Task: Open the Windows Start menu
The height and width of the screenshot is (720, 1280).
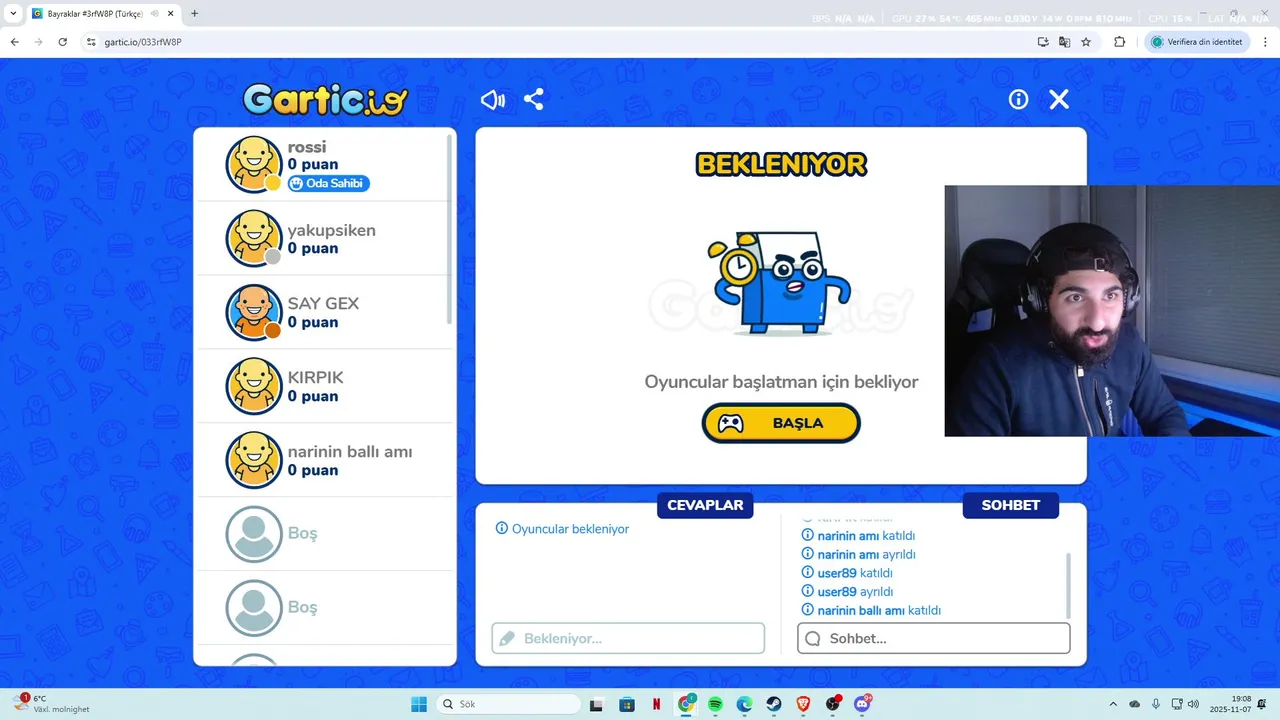Action: click(419, 704)
